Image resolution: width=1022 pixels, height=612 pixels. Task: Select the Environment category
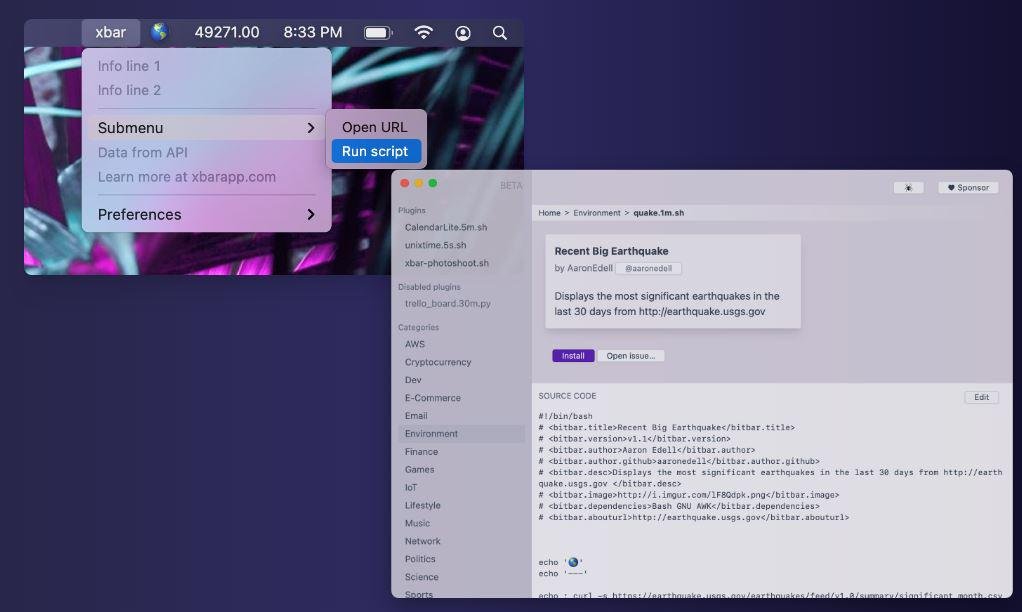pyautogui.click(x=461, y=434)
